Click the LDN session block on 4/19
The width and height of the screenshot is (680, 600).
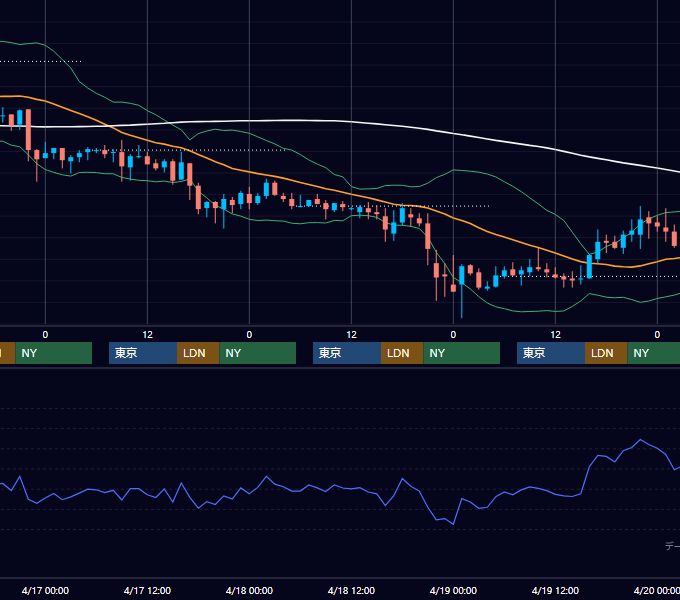pos(606,353)
